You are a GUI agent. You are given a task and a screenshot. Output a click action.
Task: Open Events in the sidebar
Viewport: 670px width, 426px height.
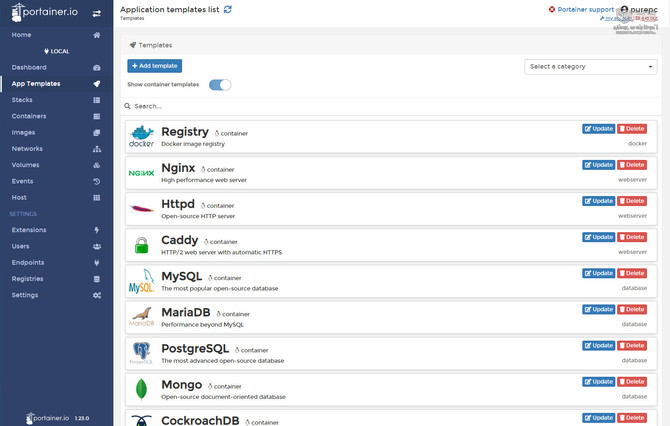(23, 181)
